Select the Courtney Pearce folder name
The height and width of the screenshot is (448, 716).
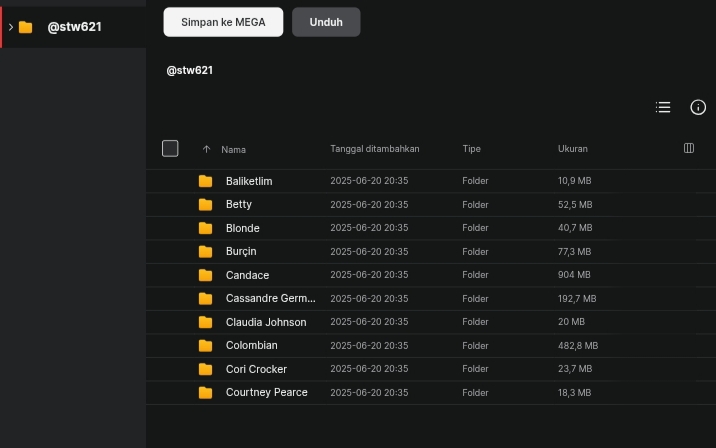click(267, 393)
